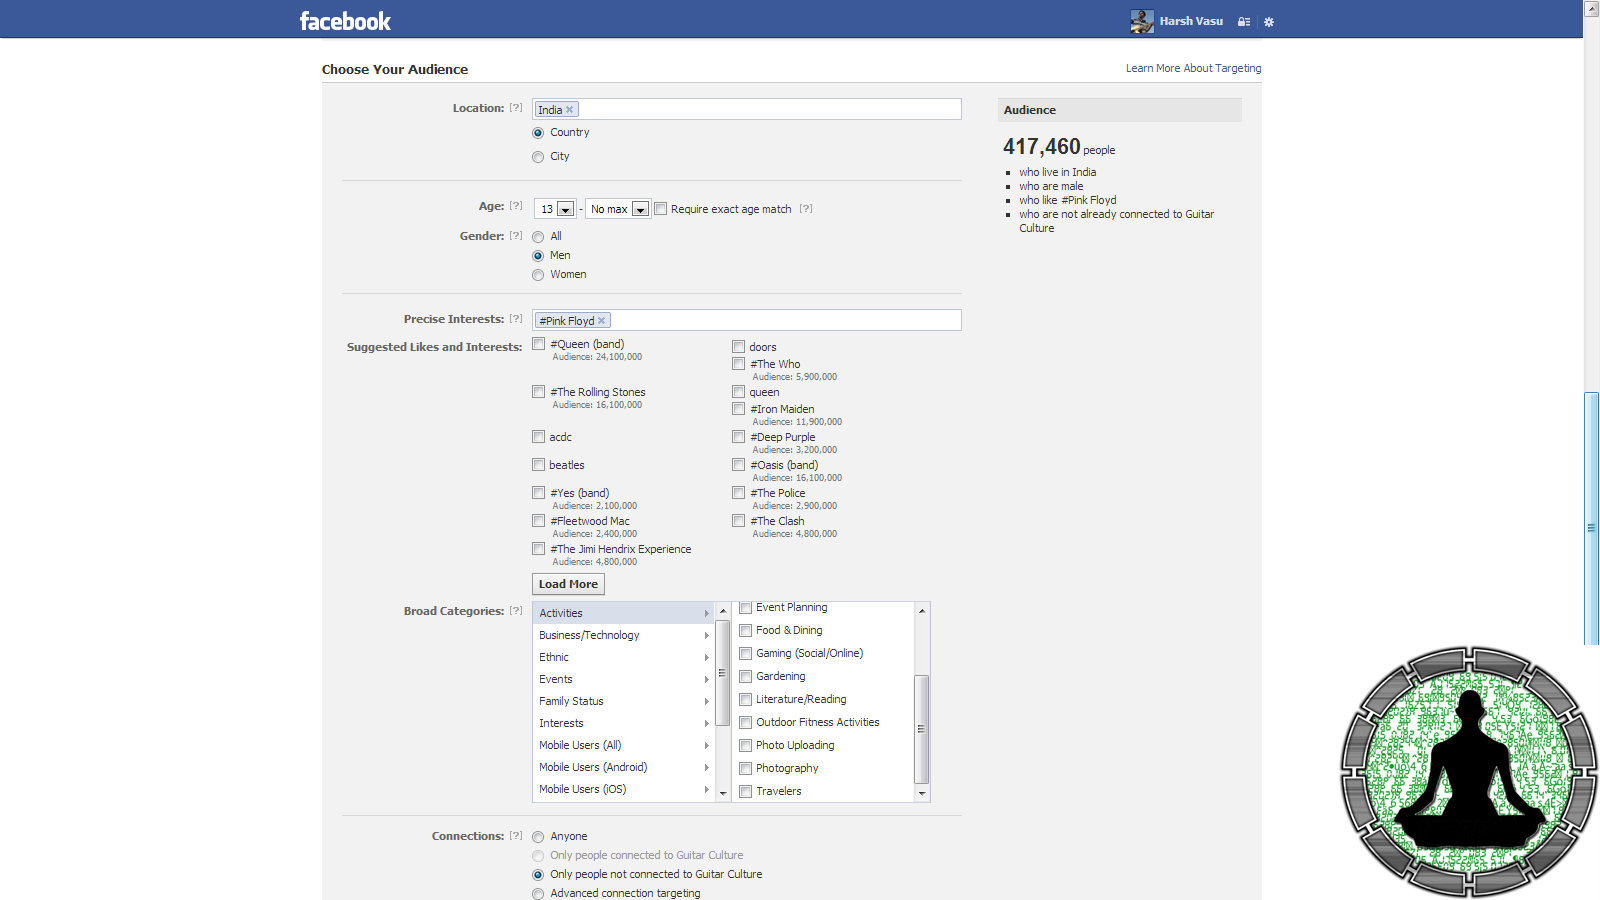This screenshot has width=1600, height=900.
Task: Select the Events broad category
Action: (x=624, y=680)
